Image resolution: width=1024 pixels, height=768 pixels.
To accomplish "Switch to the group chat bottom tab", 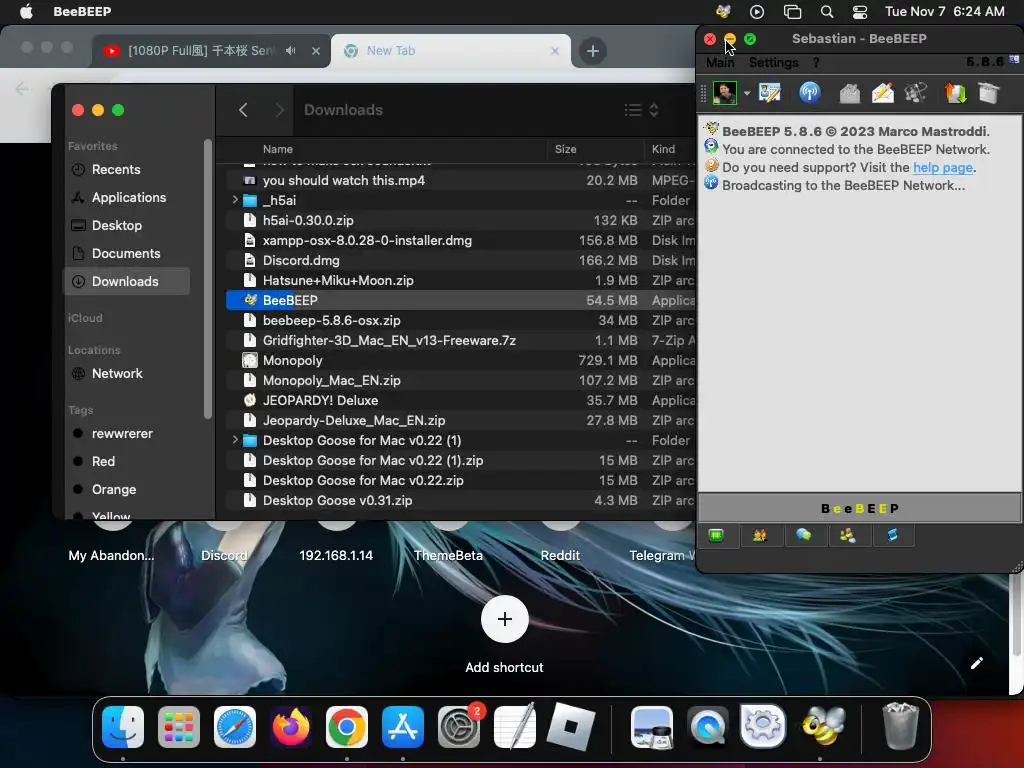I will point(848,536).
